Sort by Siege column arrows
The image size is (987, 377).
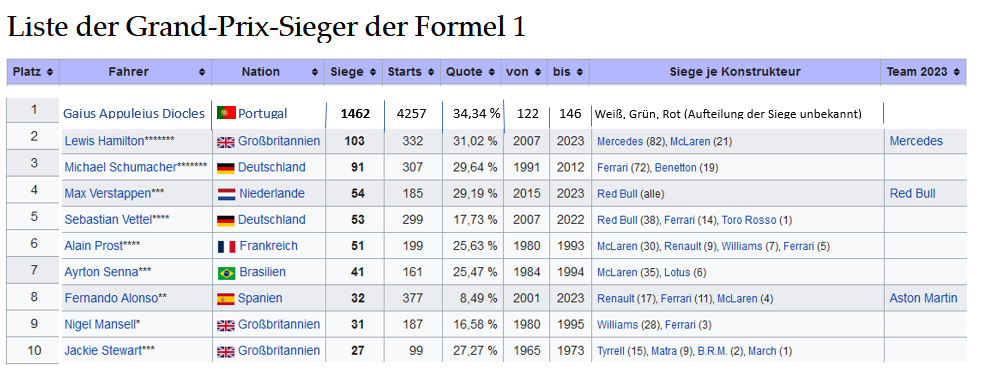tap(373, 72)
